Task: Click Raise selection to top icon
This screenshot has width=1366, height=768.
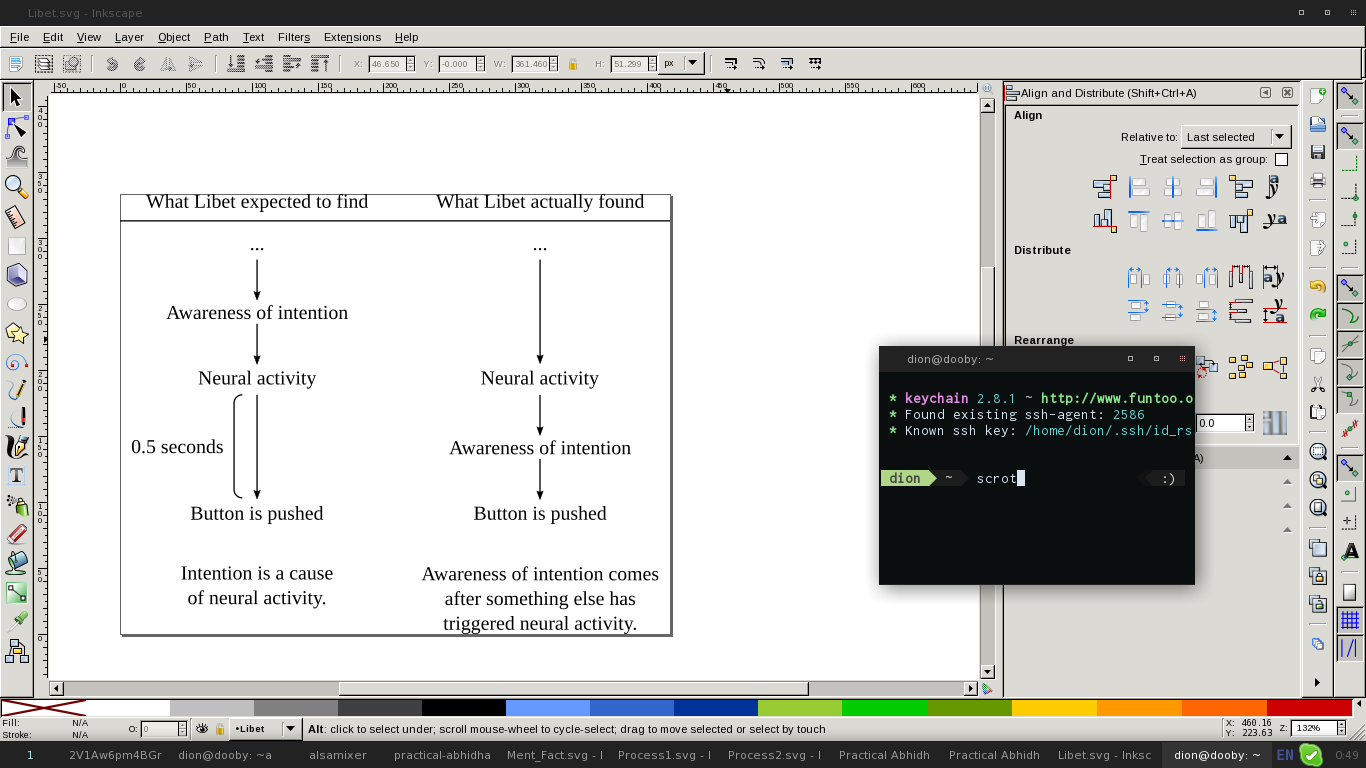Action: pos(320,64)
